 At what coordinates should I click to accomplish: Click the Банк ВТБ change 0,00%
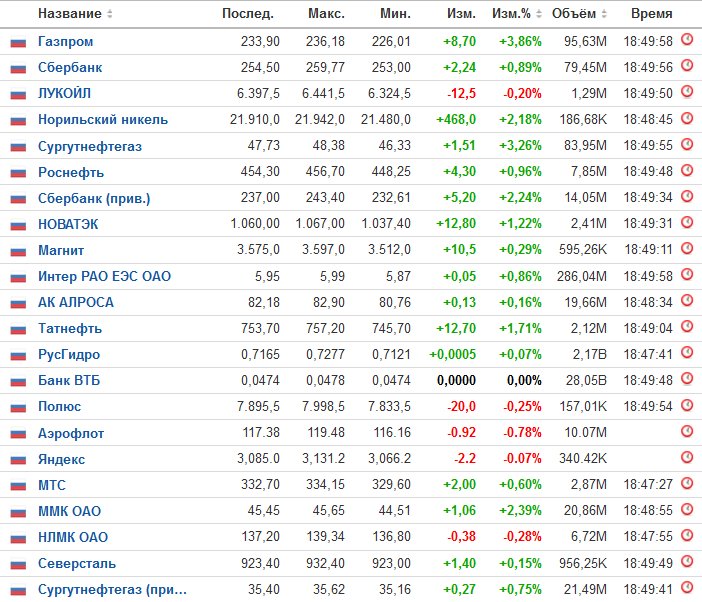tap(524, 380)
